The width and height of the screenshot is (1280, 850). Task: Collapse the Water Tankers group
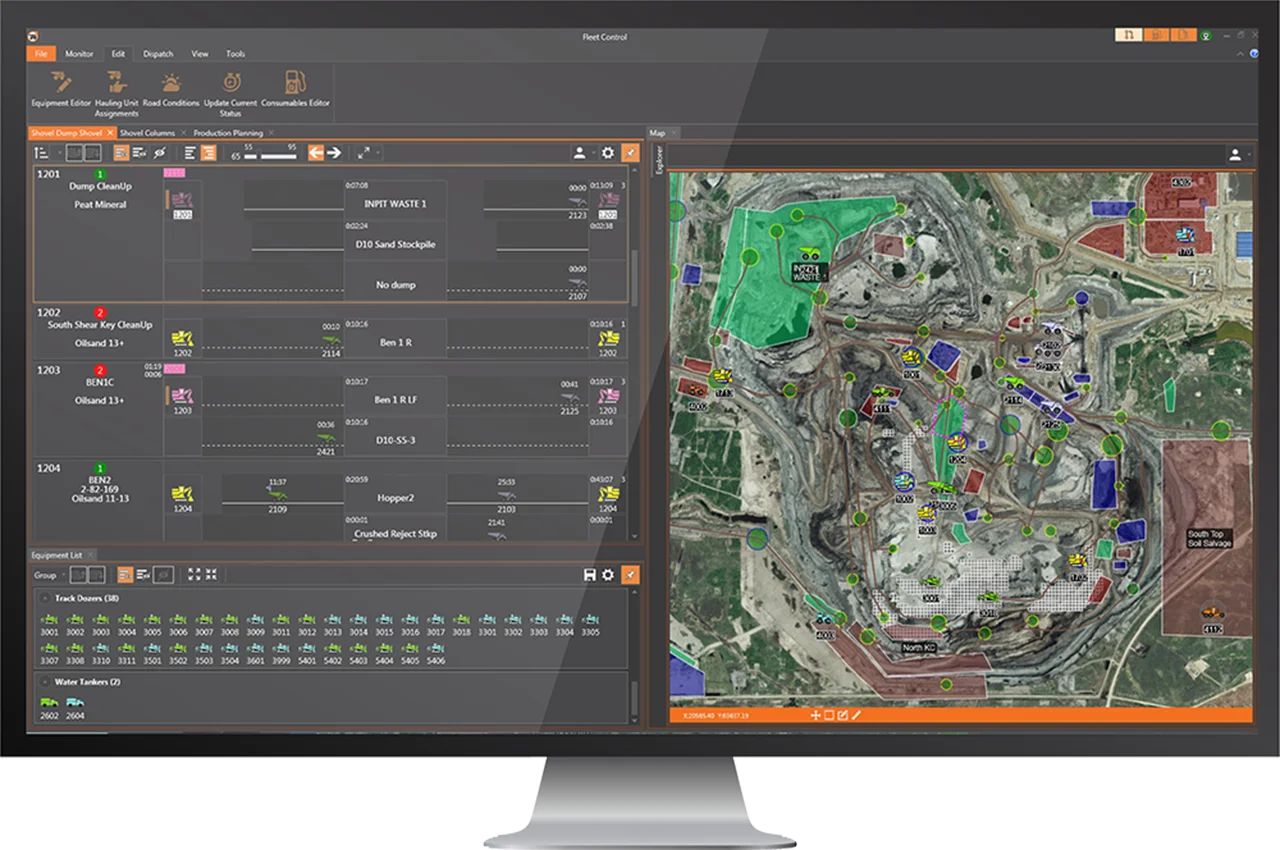tap(45, 682)
